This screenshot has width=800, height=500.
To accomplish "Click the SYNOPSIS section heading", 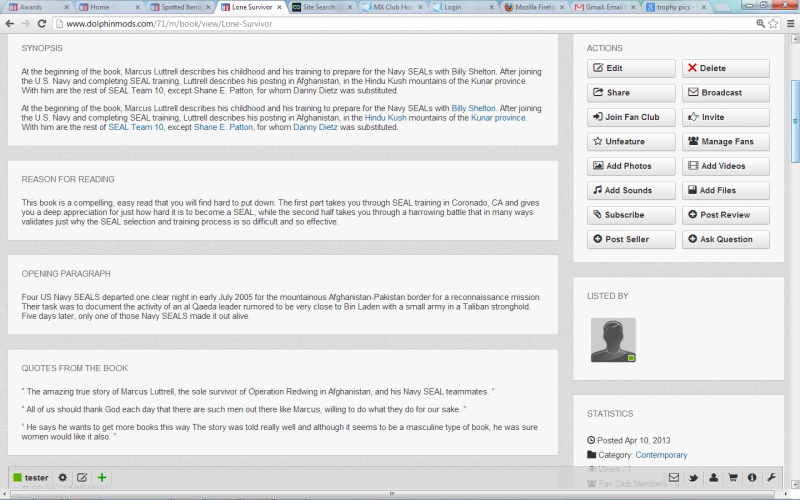I will [x=42, y=48].
